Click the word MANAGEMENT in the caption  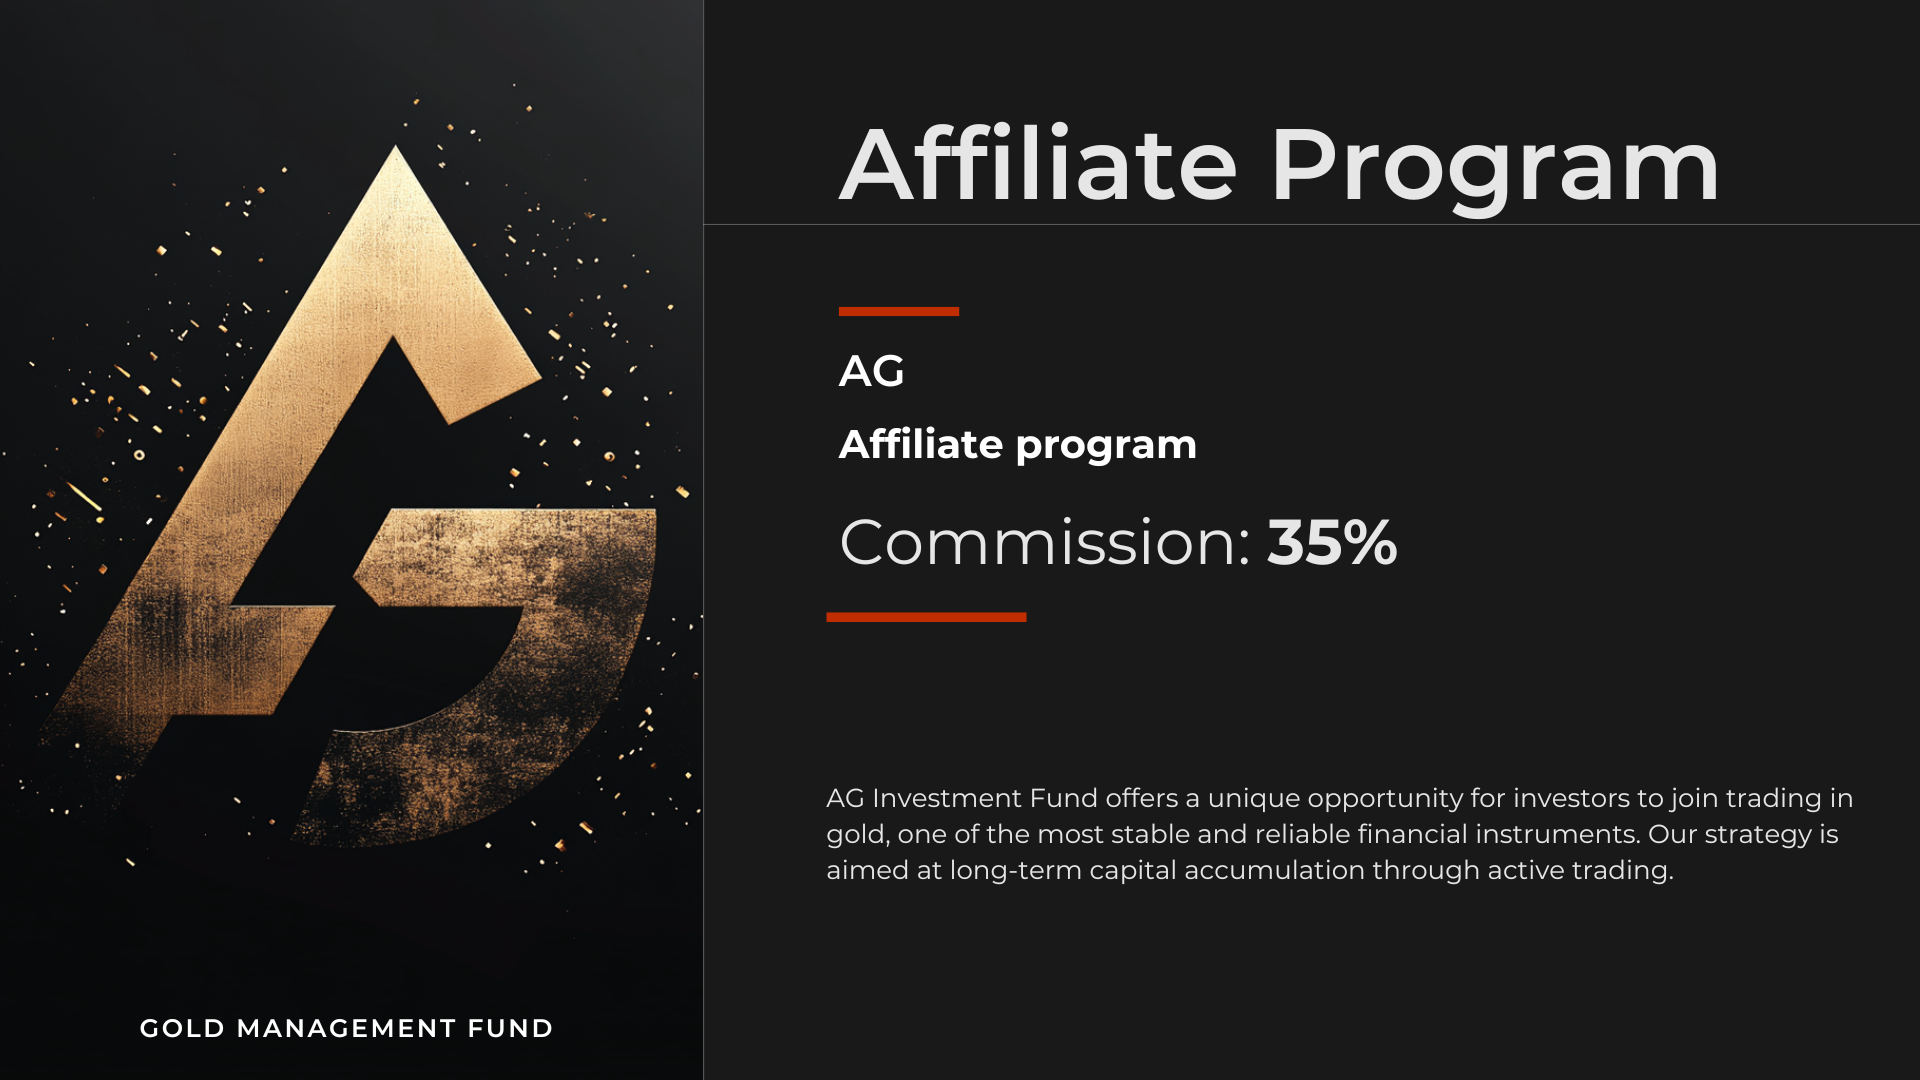click(346, 1028)
